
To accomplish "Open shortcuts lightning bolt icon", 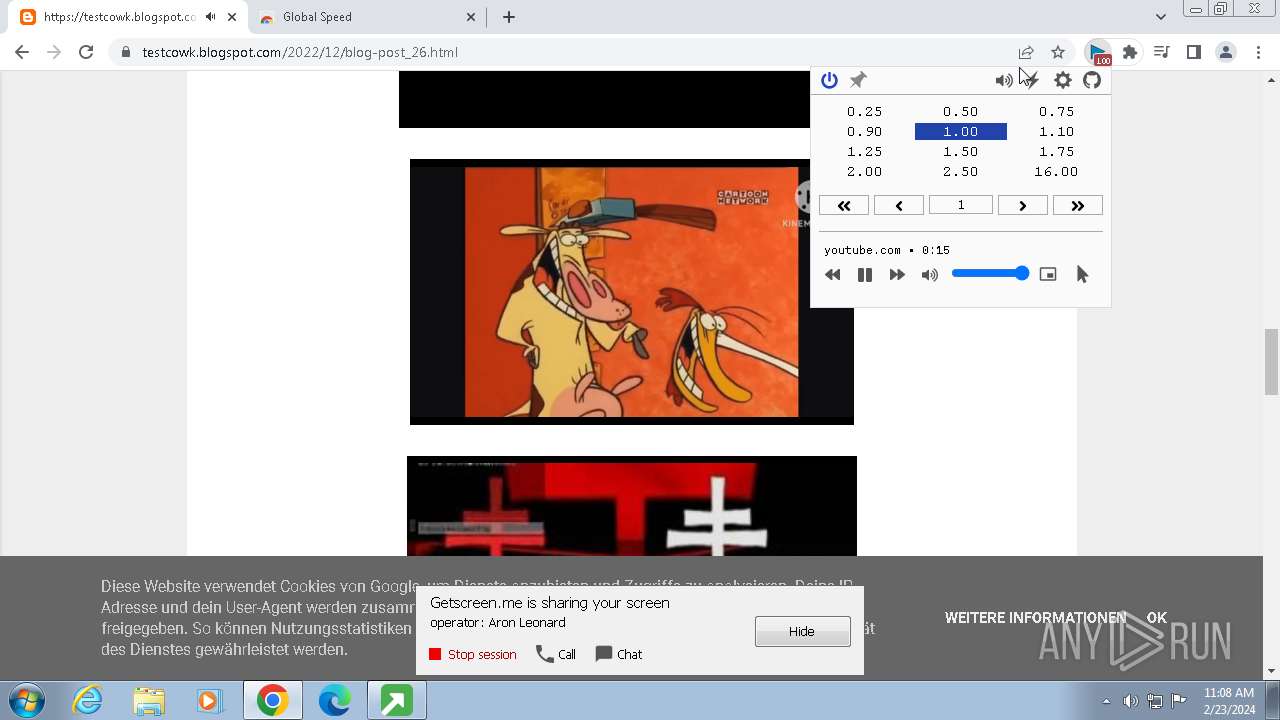I will point(1033,80).
